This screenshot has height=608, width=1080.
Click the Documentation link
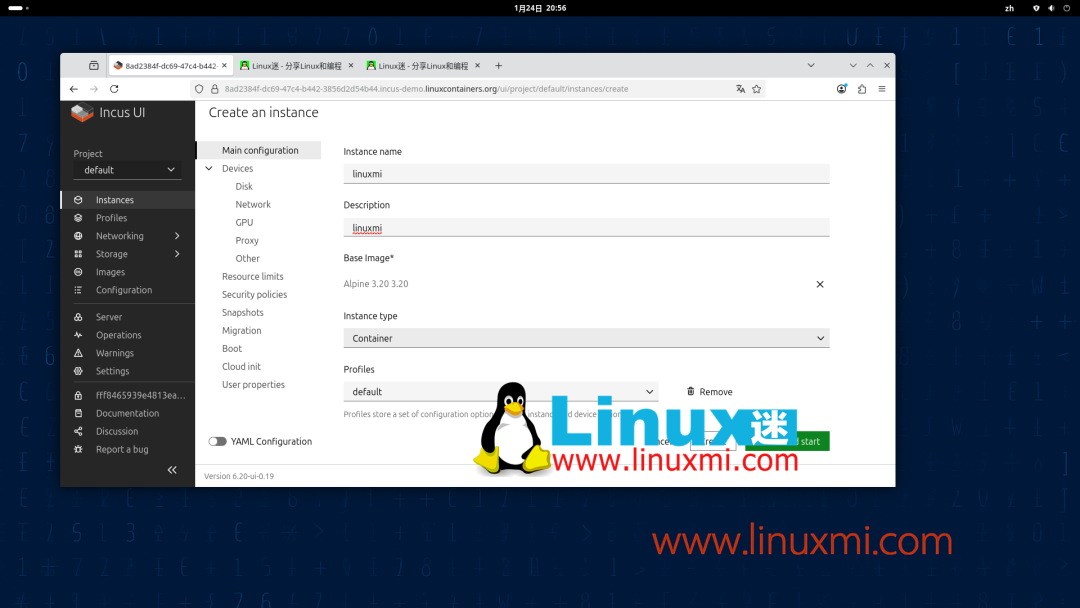click(127, 413)
